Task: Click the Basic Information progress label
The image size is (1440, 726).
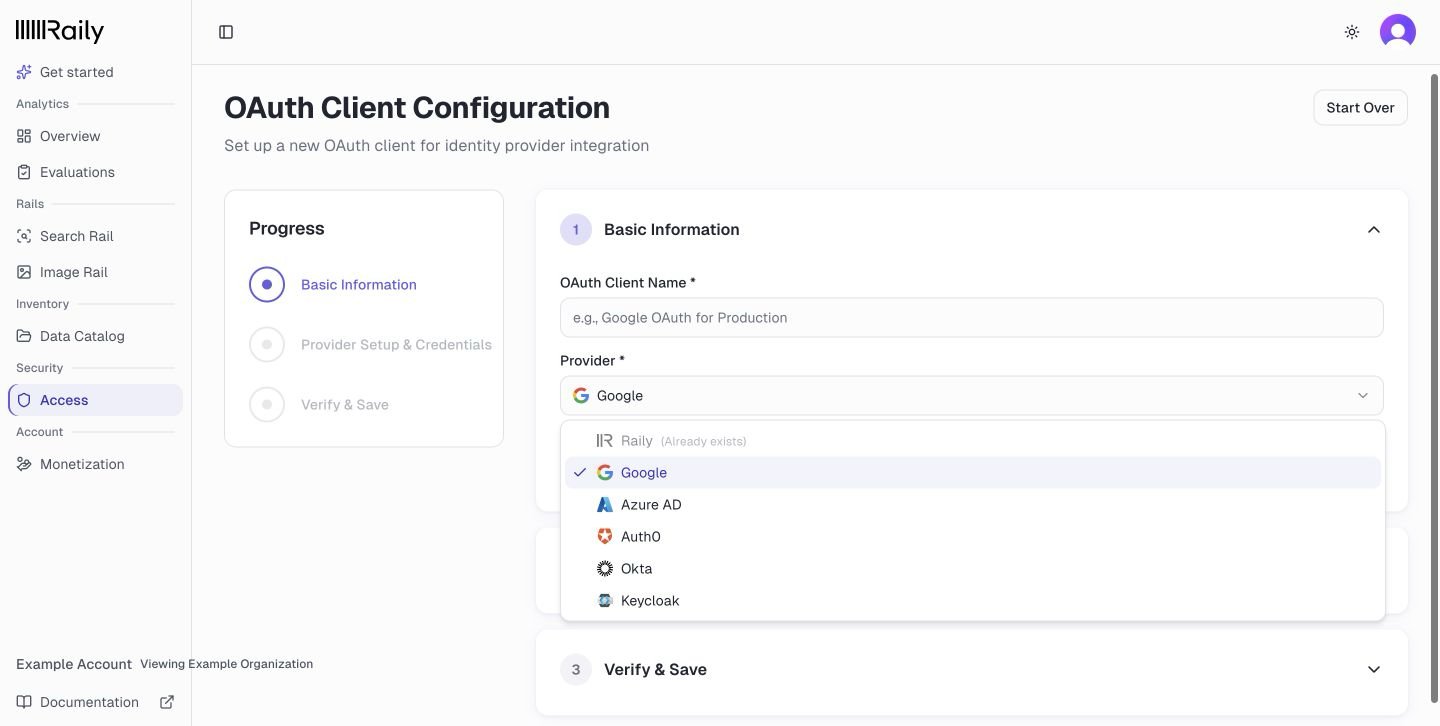Action: pyautogui.click(x=359, y=285)
